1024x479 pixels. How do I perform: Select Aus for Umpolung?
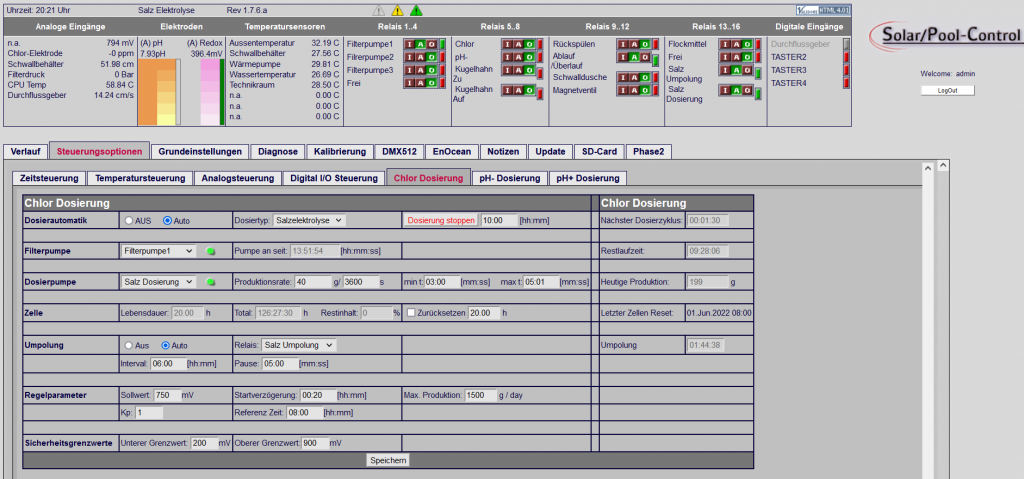(129, 345)
